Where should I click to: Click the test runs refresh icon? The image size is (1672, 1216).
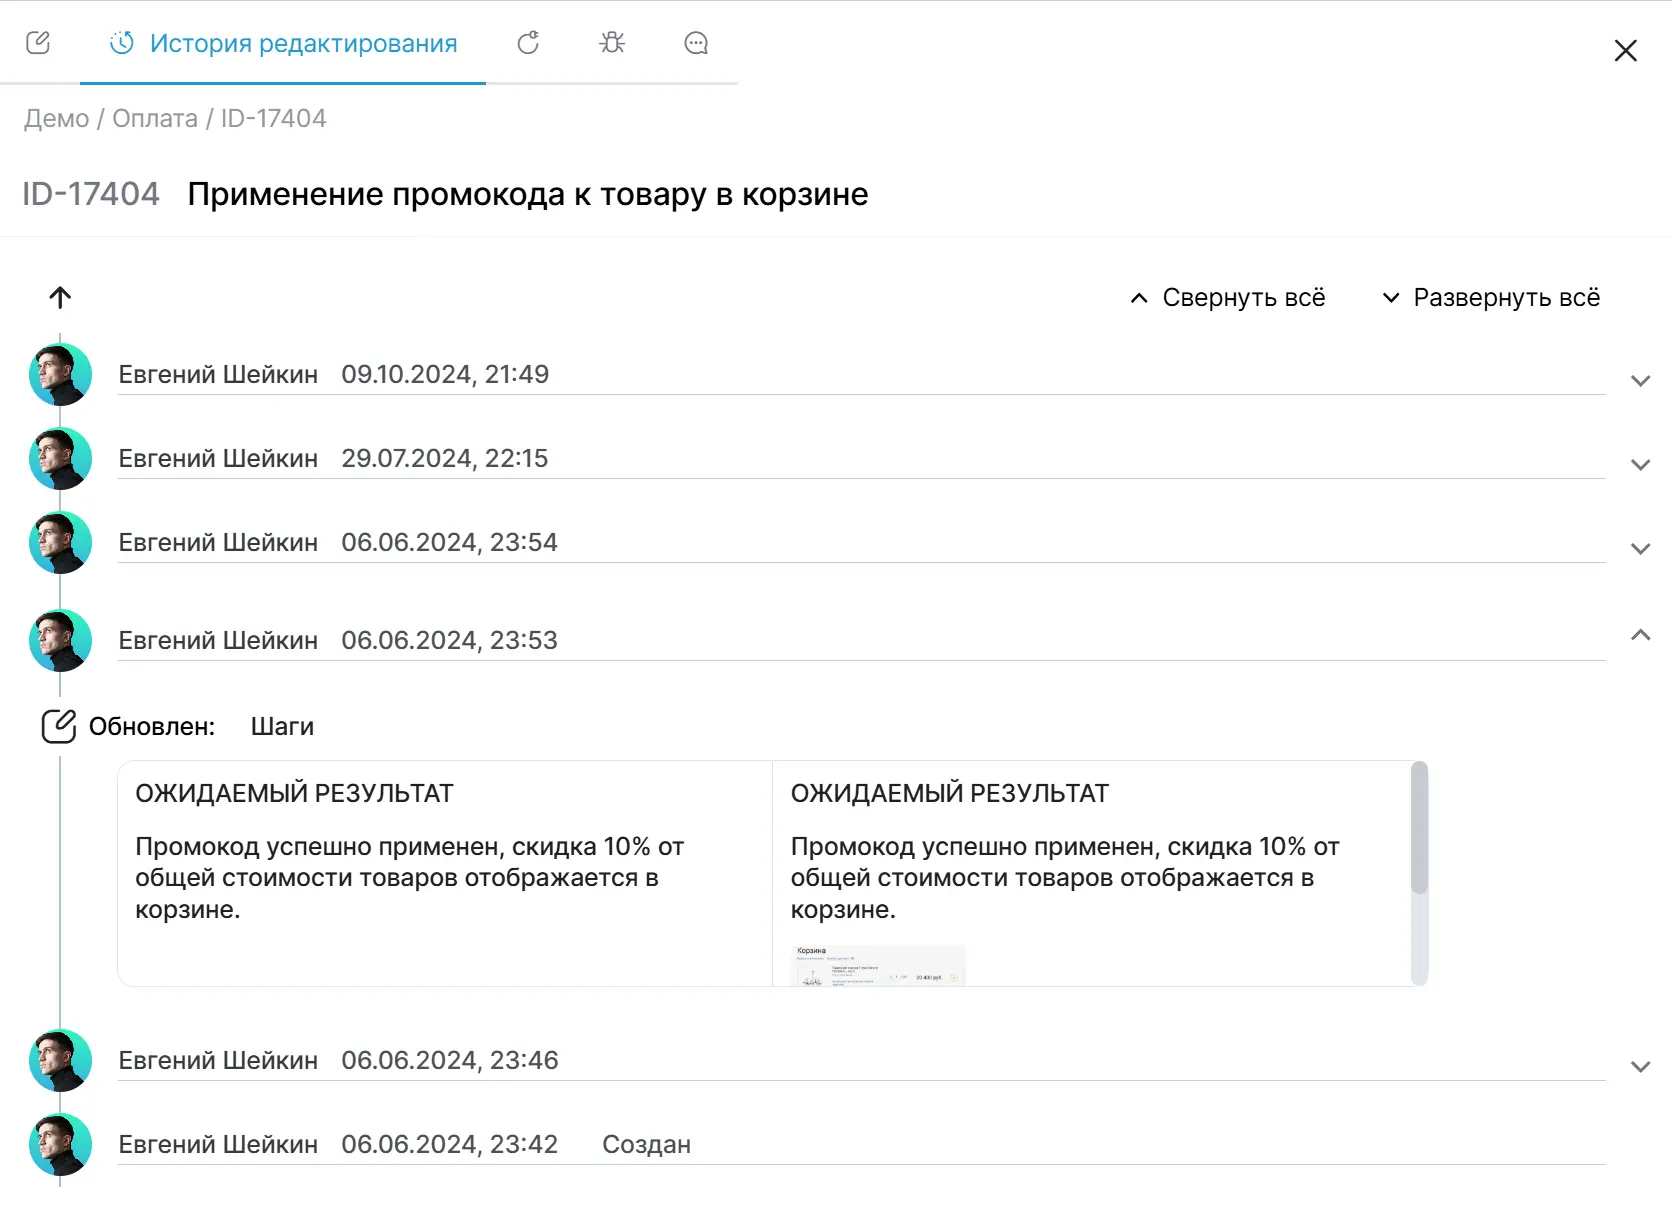tap(529, 43)
